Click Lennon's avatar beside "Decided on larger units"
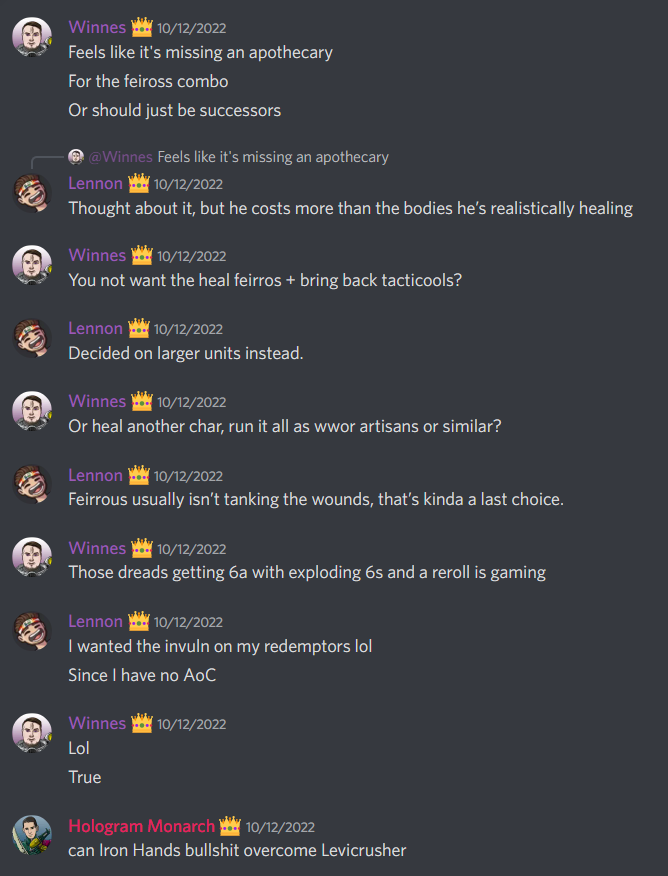This screenshot has width=668, height=876. (x=32, y=338)
